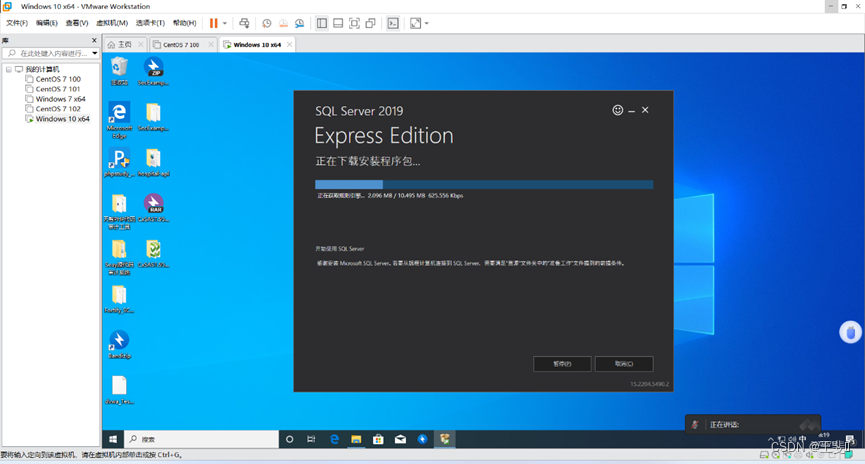This screenshot has height=464, width=865.
Task: Open the library search dropdown arrow
Action: (95, 54)
